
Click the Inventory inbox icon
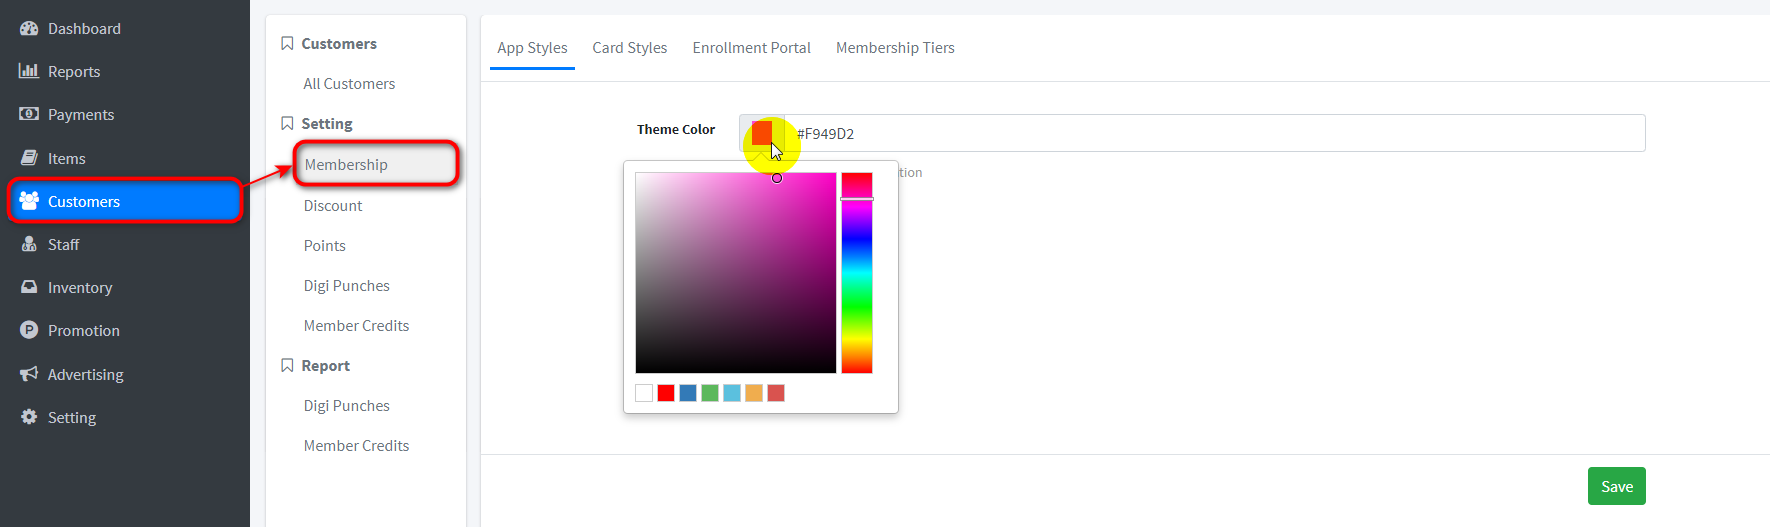29,287
